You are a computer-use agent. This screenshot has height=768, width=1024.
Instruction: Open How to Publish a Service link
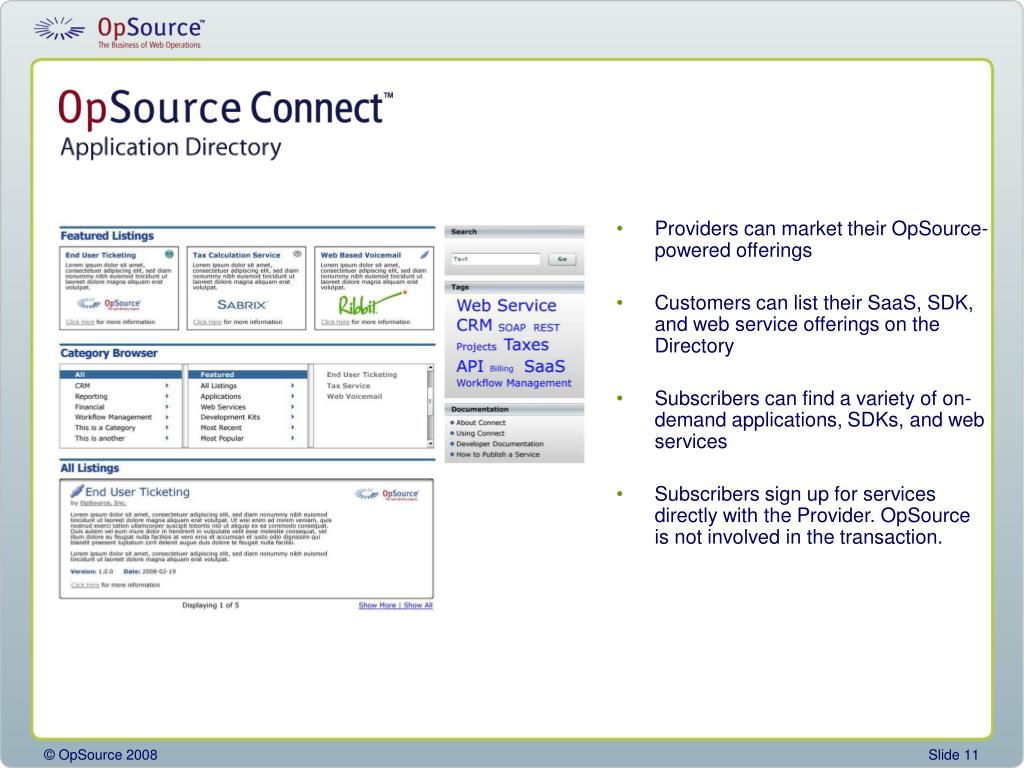(498, 454)
